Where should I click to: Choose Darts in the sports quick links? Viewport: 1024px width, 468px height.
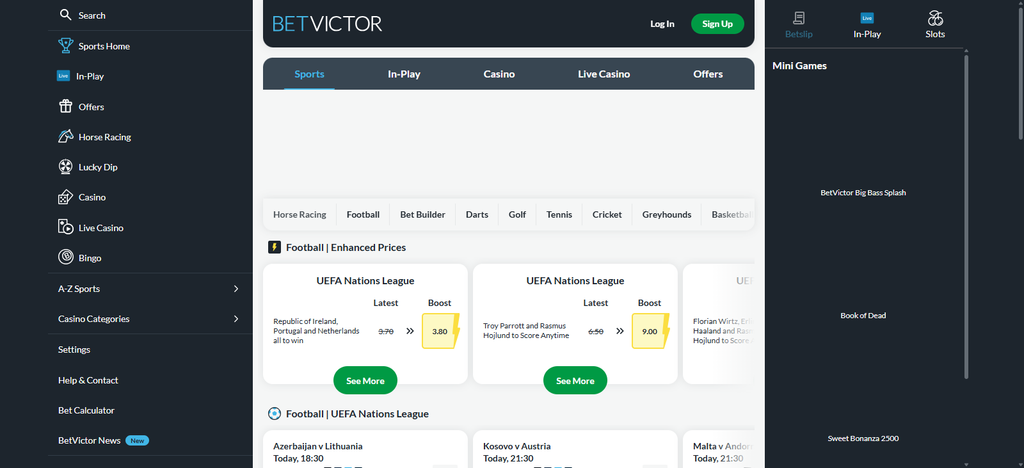coord(477,214)
